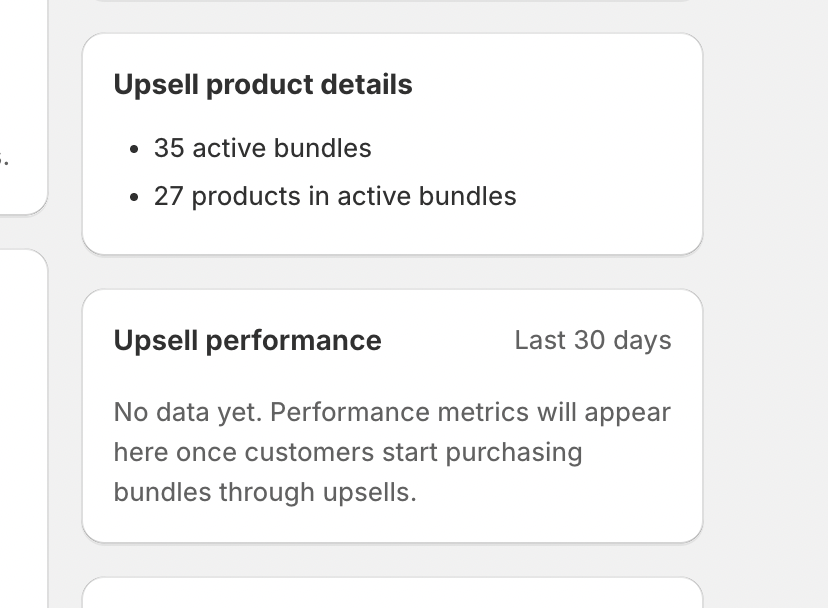
Task: Click the bullet beside 27 products
Action: click(134, 198)
